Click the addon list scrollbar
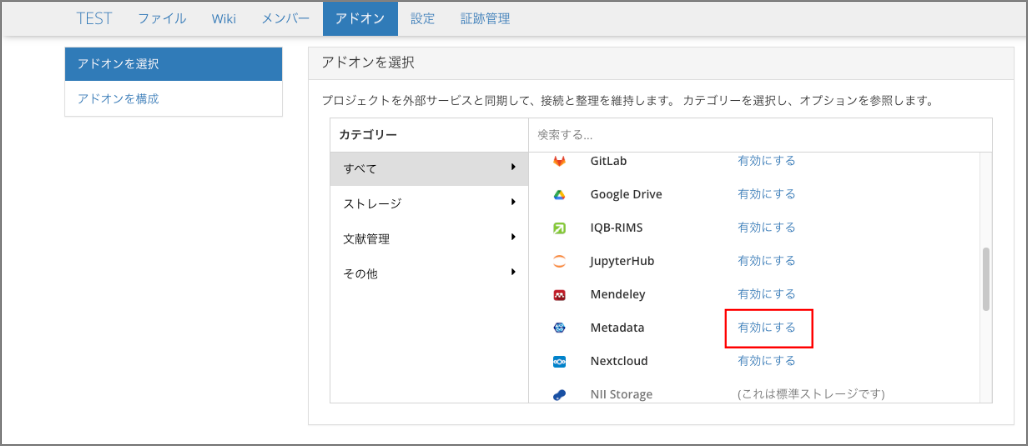Screen dimensions: 1028x446 pyautogui.click(x=986, y=280)
